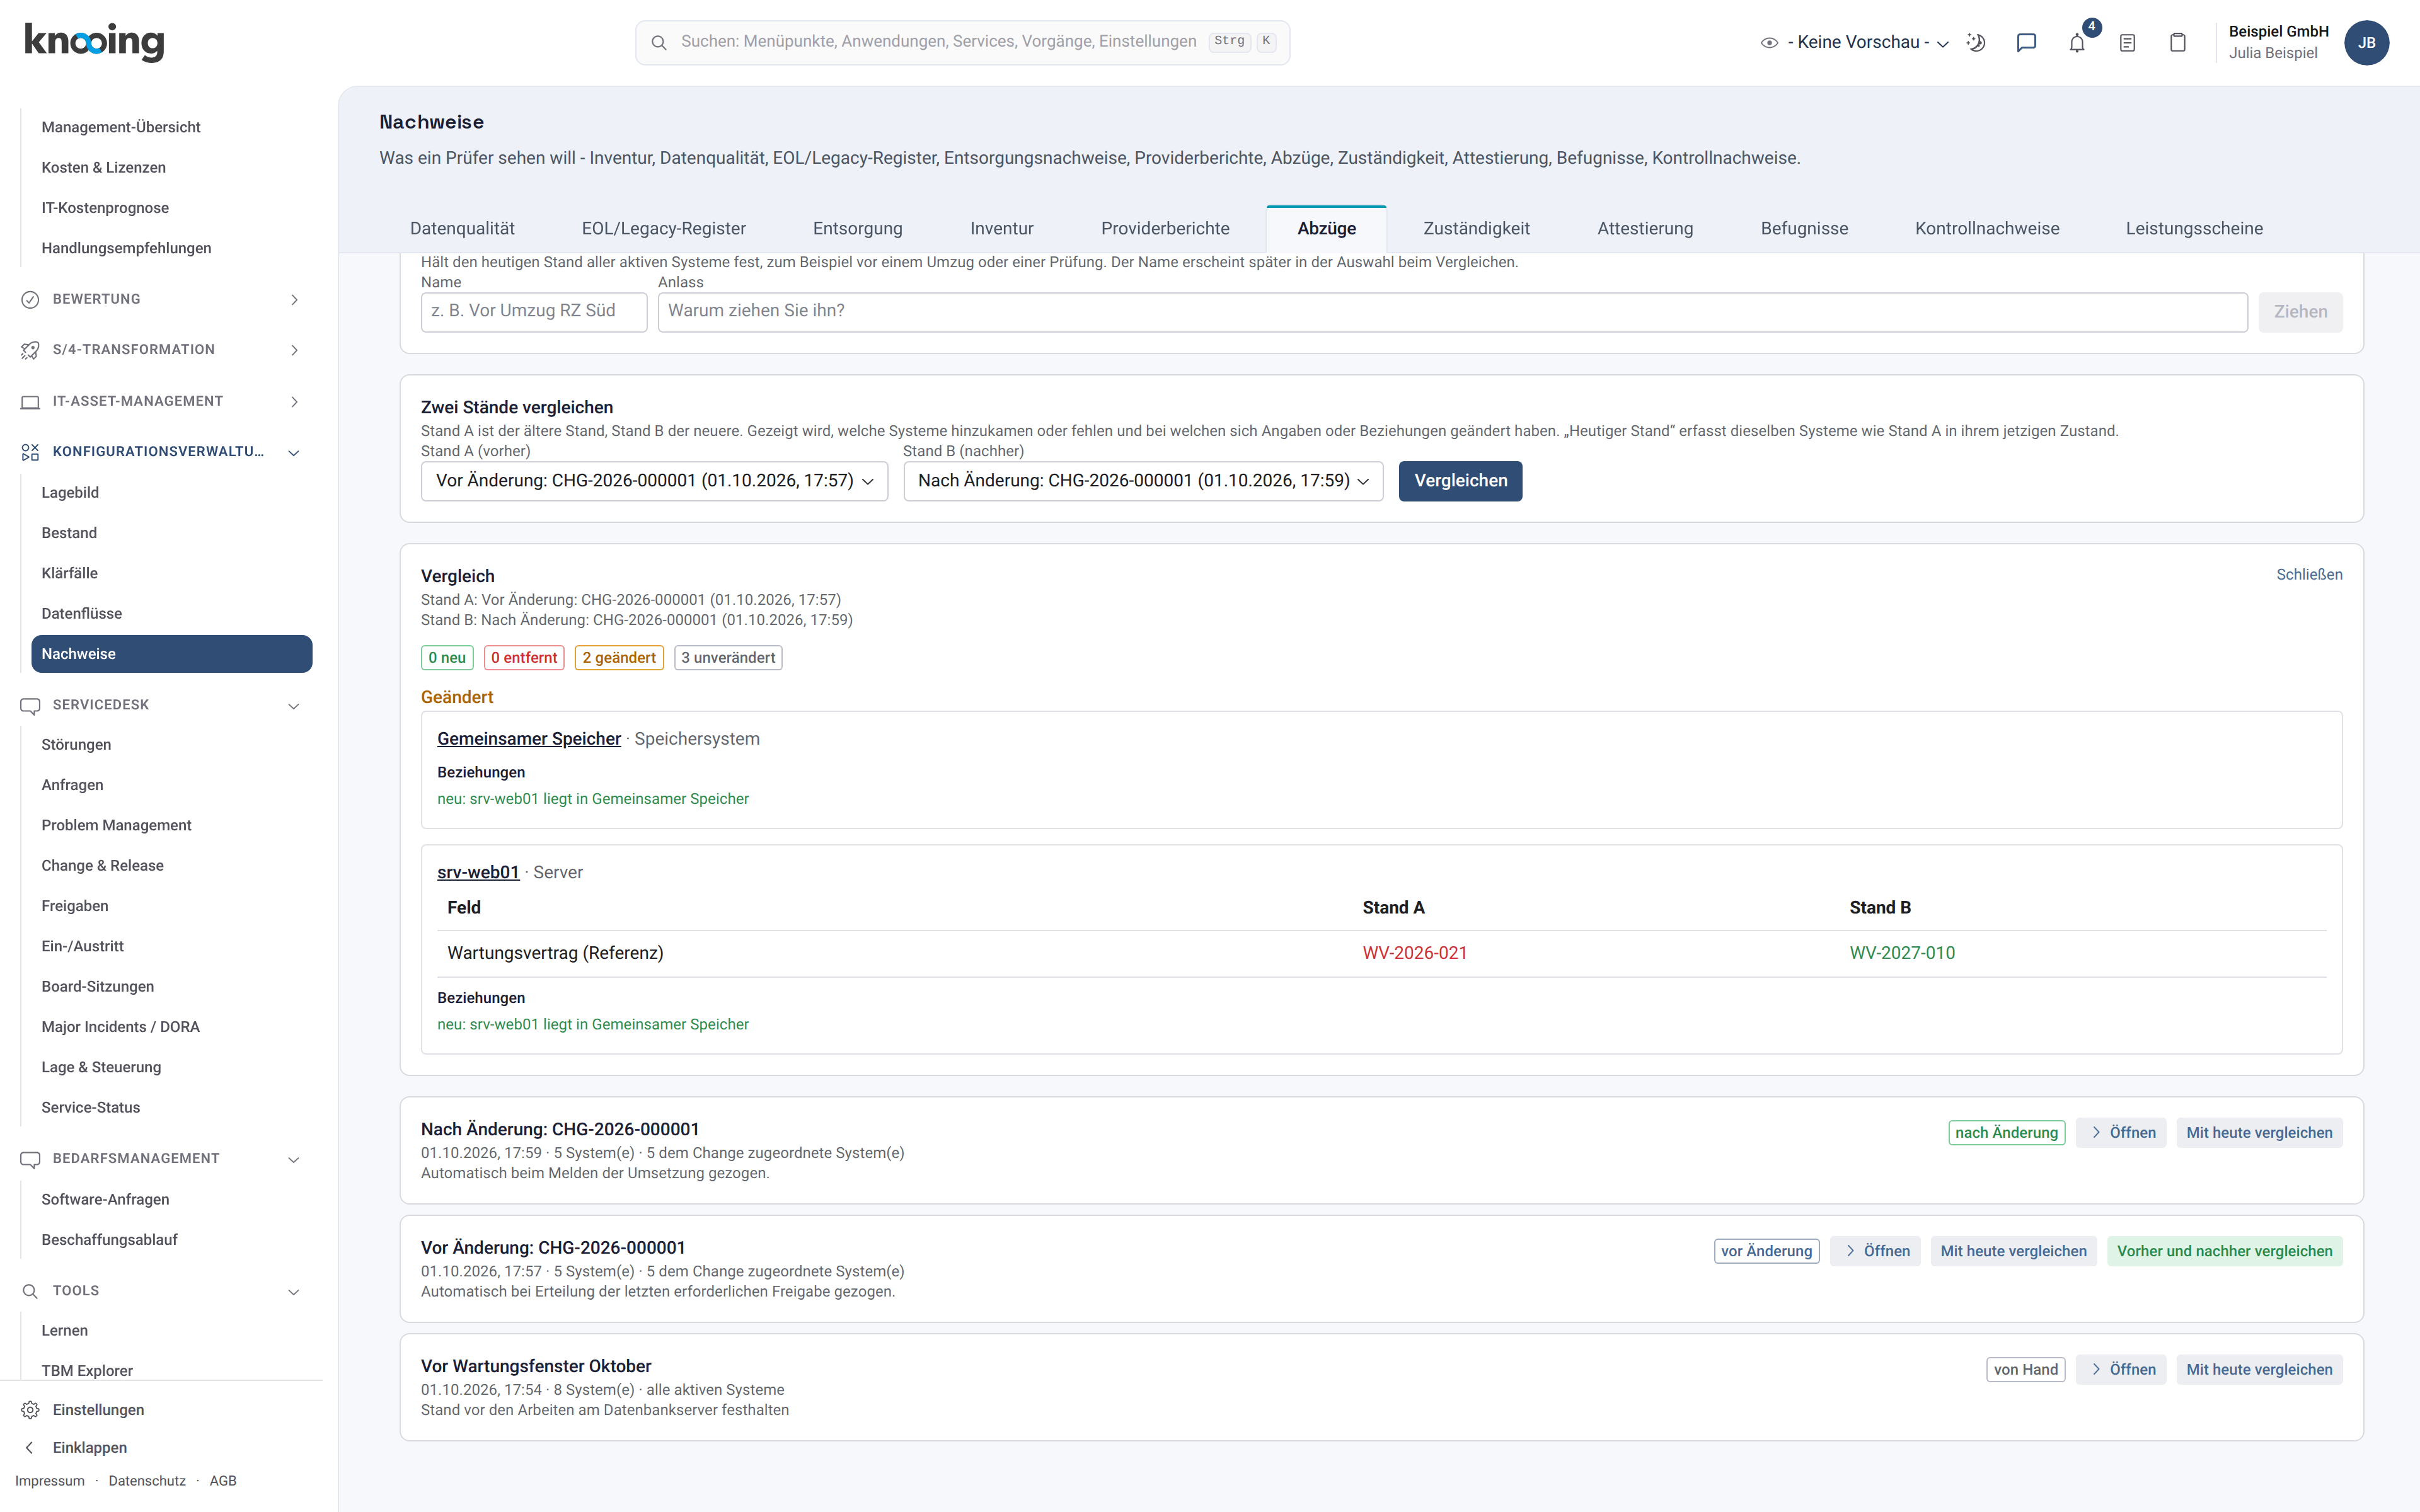Click Vorher und nachher vergleichen

pyautogui.click(x=2224, y=1251)
